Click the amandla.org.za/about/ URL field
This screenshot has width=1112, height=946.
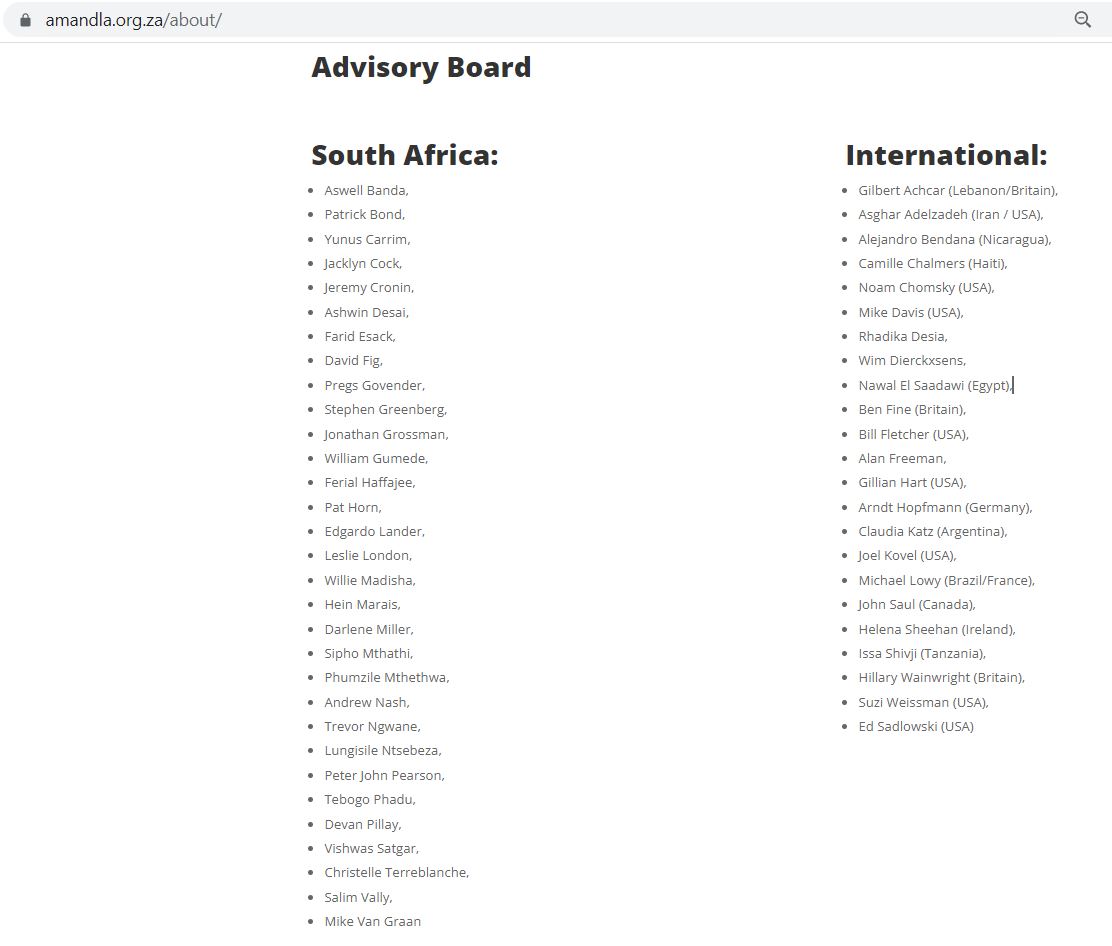pyautogui.click(x=133, y=20)
